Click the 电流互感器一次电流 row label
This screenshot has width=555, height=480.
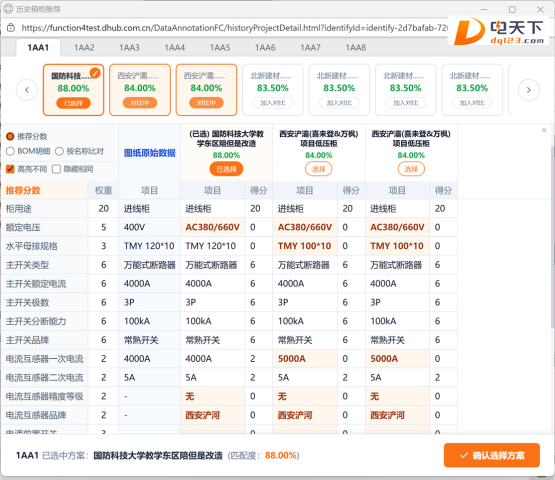(x=45, y=359)
